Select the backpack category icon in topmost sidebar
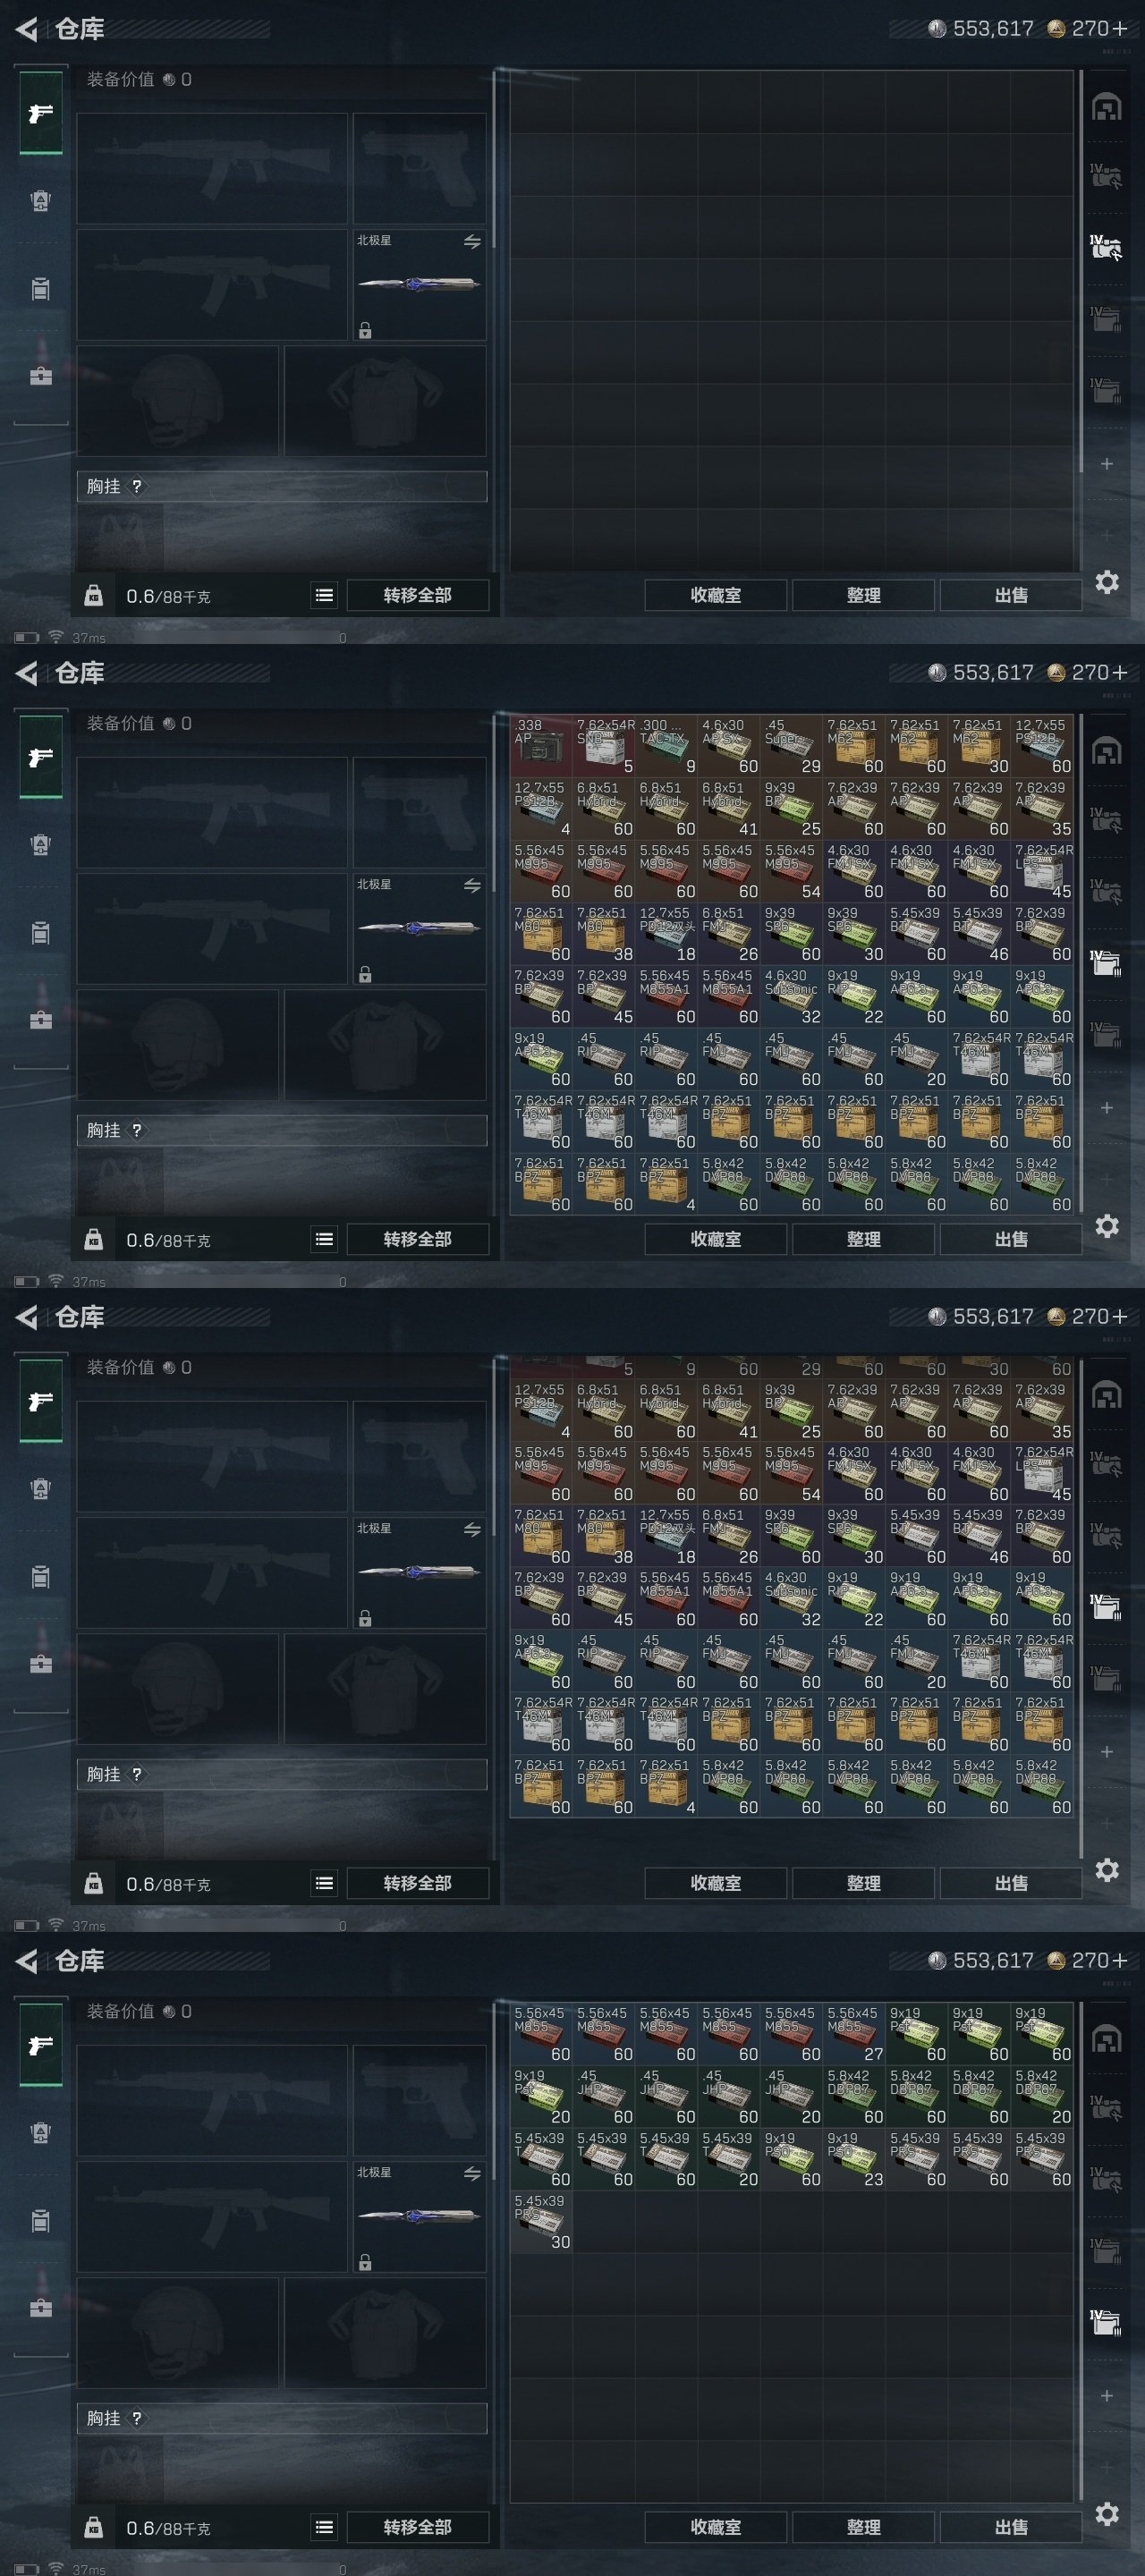 pyautogui.click(x=40, y=201)
